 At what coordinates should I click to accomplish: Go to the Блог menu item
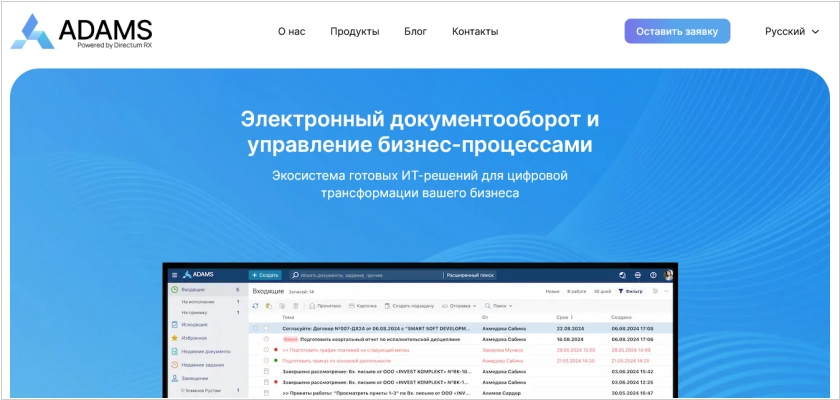click(x=415, y=31)
